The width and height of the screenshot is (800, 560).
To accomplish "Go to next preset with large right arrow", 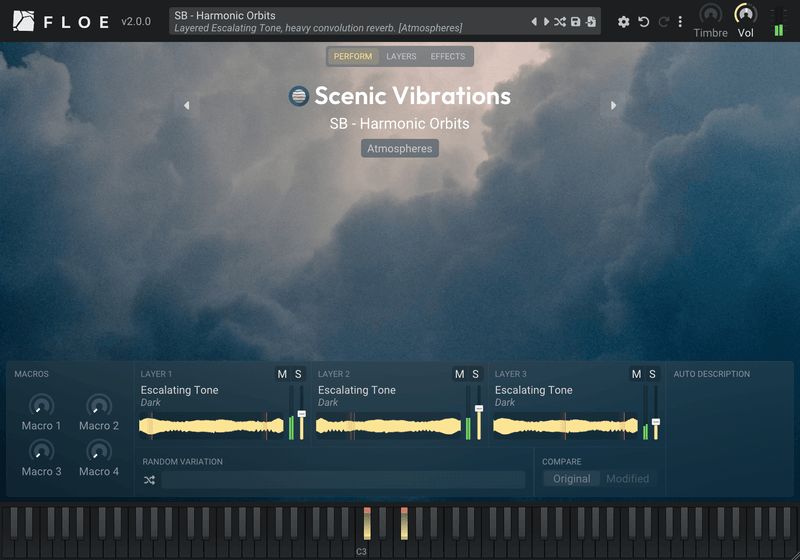I will pos(613,105).
